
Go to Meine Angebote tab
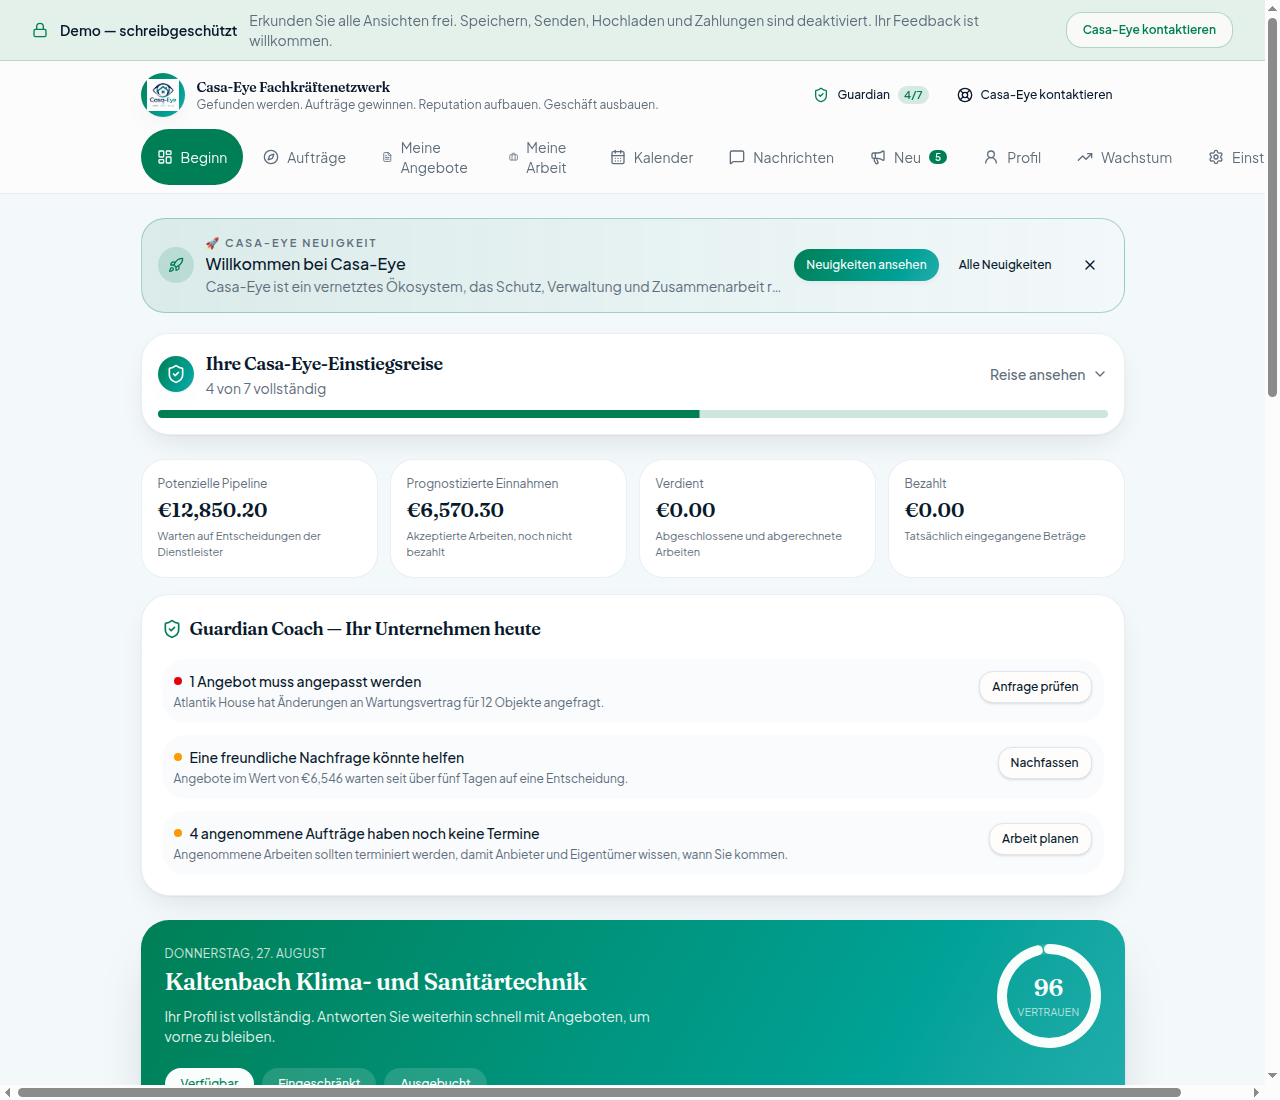coord(426,157)
